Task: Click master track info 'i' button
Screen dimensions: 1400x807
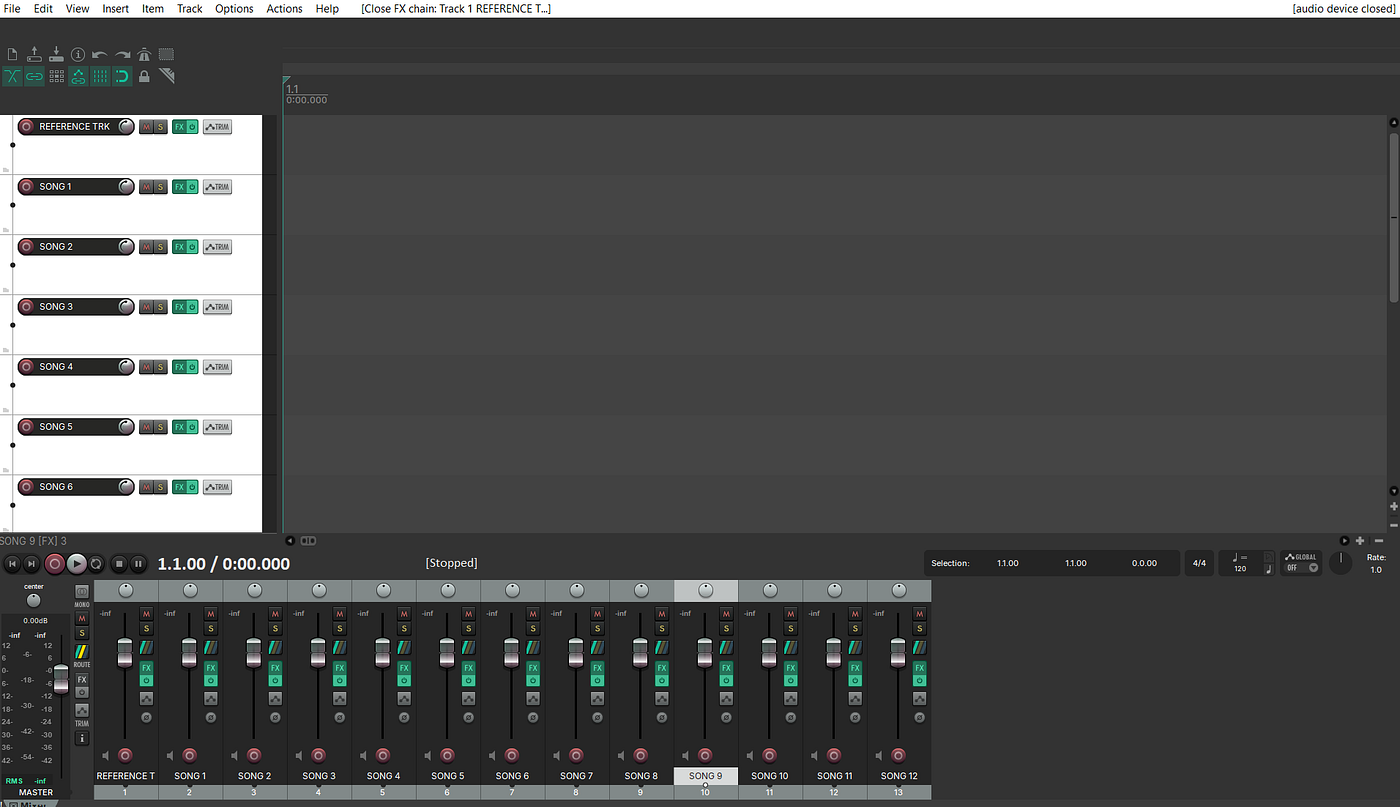Action: click(82, 738)
